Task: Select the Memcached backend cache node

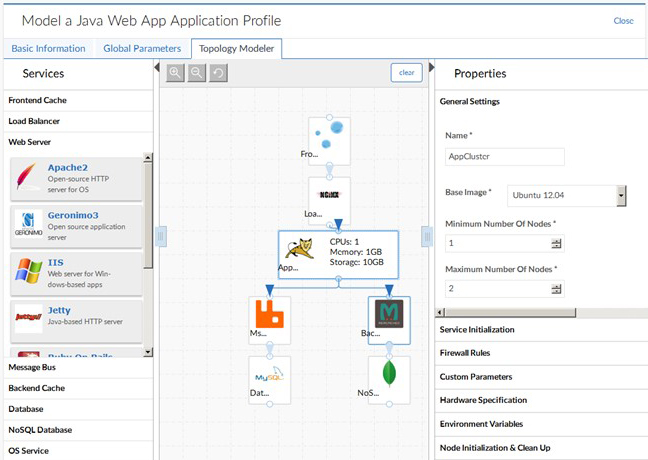Action: (x=389, y=319)
